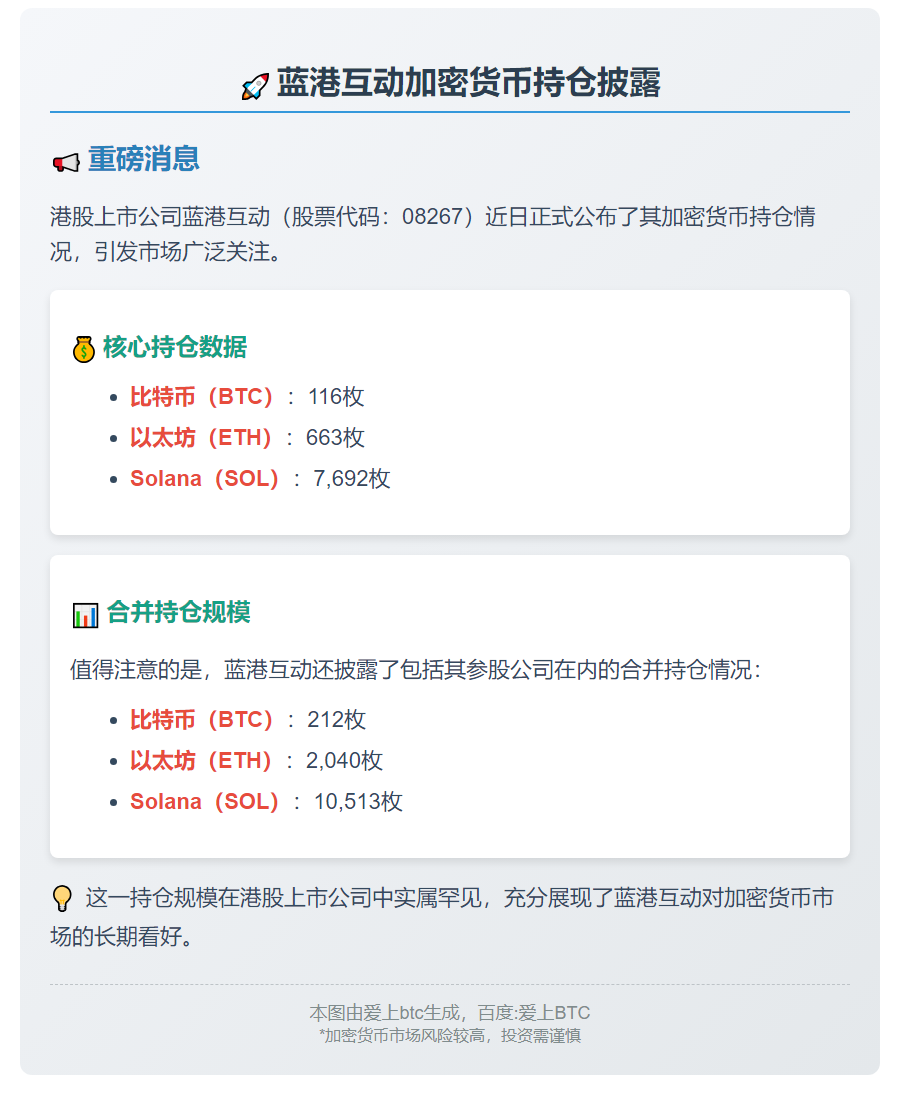
Task: Select the Solana（SOL）7,692枚 list entry
Action: click(259, 479)
